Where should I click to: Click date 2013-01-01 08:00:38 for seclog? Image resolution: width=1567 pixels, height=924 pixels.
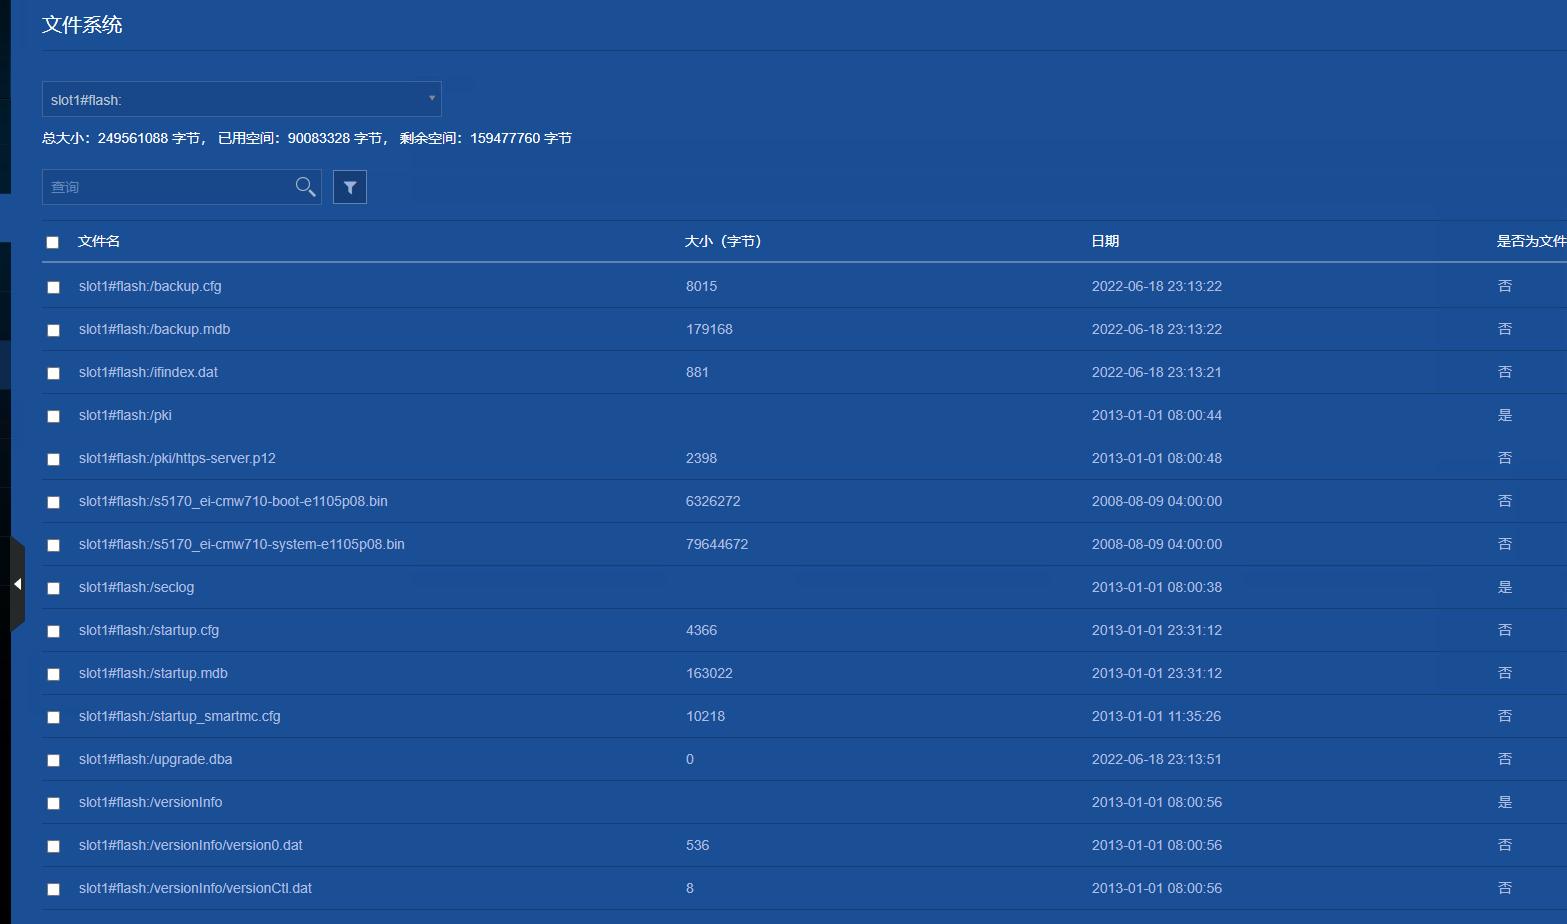[x=1157, y=587]
